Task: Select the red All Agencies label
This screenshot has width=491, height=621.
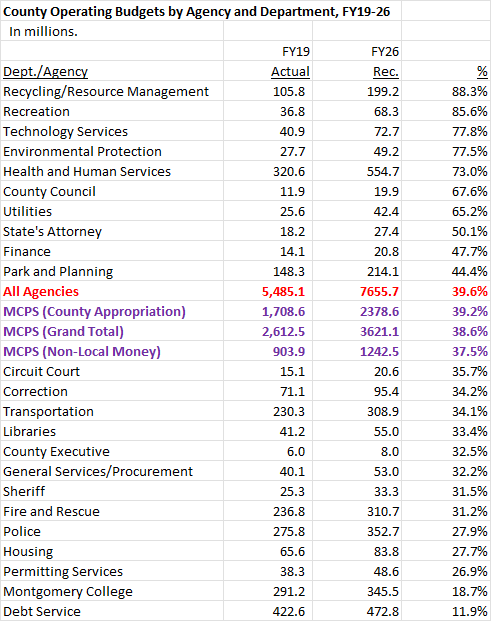Action: 41,291
